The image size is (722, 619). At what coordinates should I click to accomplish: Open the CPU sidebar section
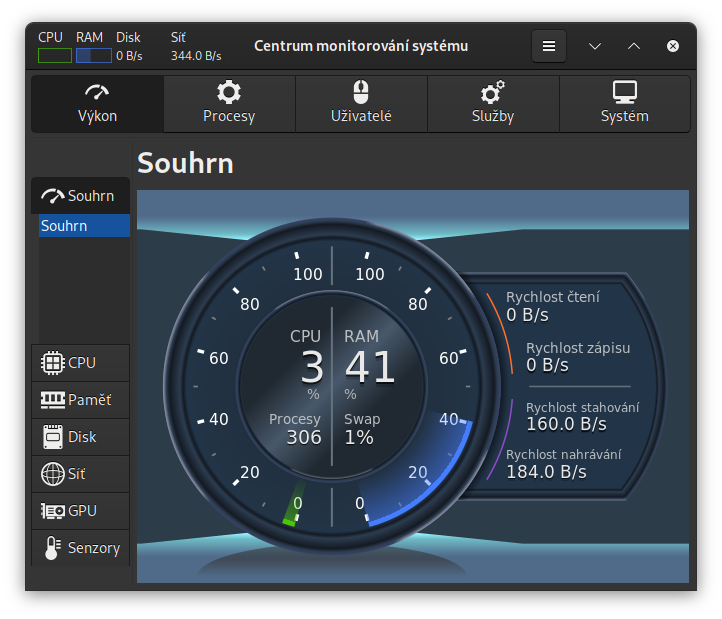click(x=80, y=363)
